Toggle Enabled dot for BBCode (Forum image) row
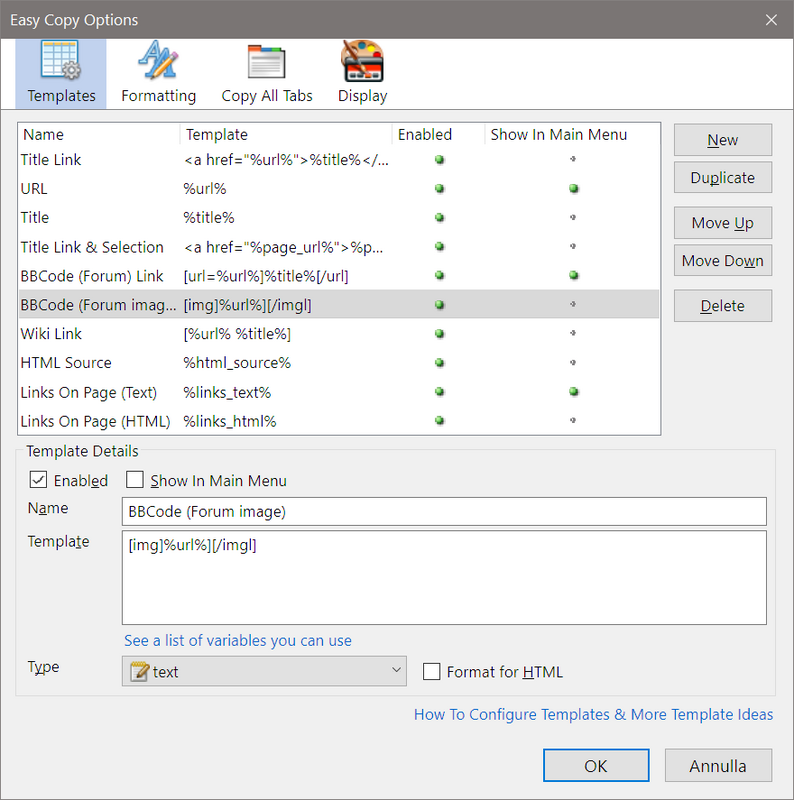794x800 pixels. (x=439, y=305)
